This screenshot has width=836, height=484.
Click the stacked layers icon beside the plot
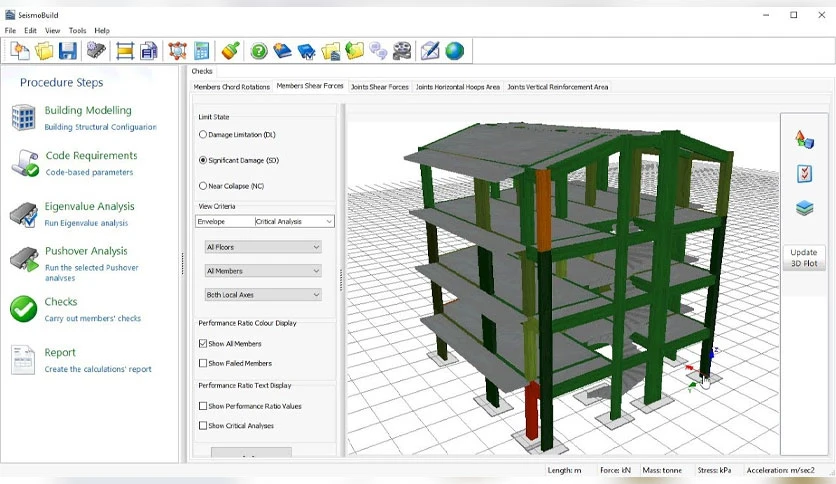tap(805, 207)
